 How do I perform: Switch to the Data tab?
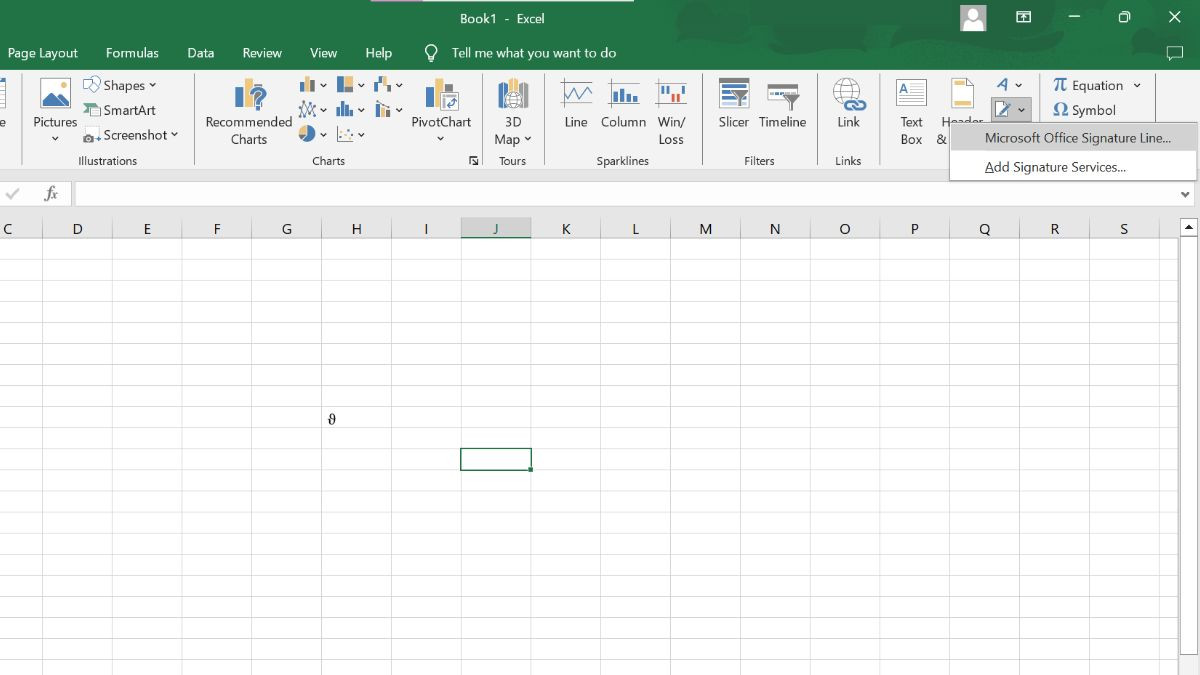point(200,53)
